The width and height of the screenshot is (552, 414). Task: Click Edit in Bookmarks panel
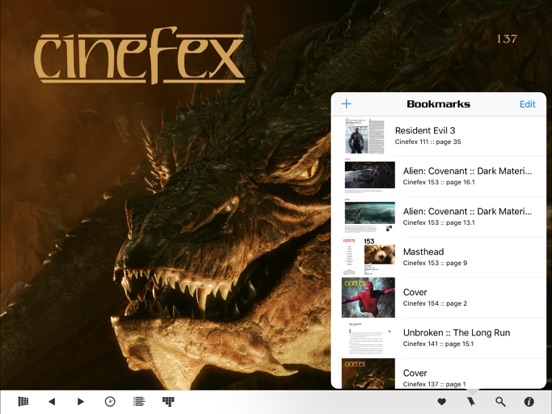click(527, 104)
